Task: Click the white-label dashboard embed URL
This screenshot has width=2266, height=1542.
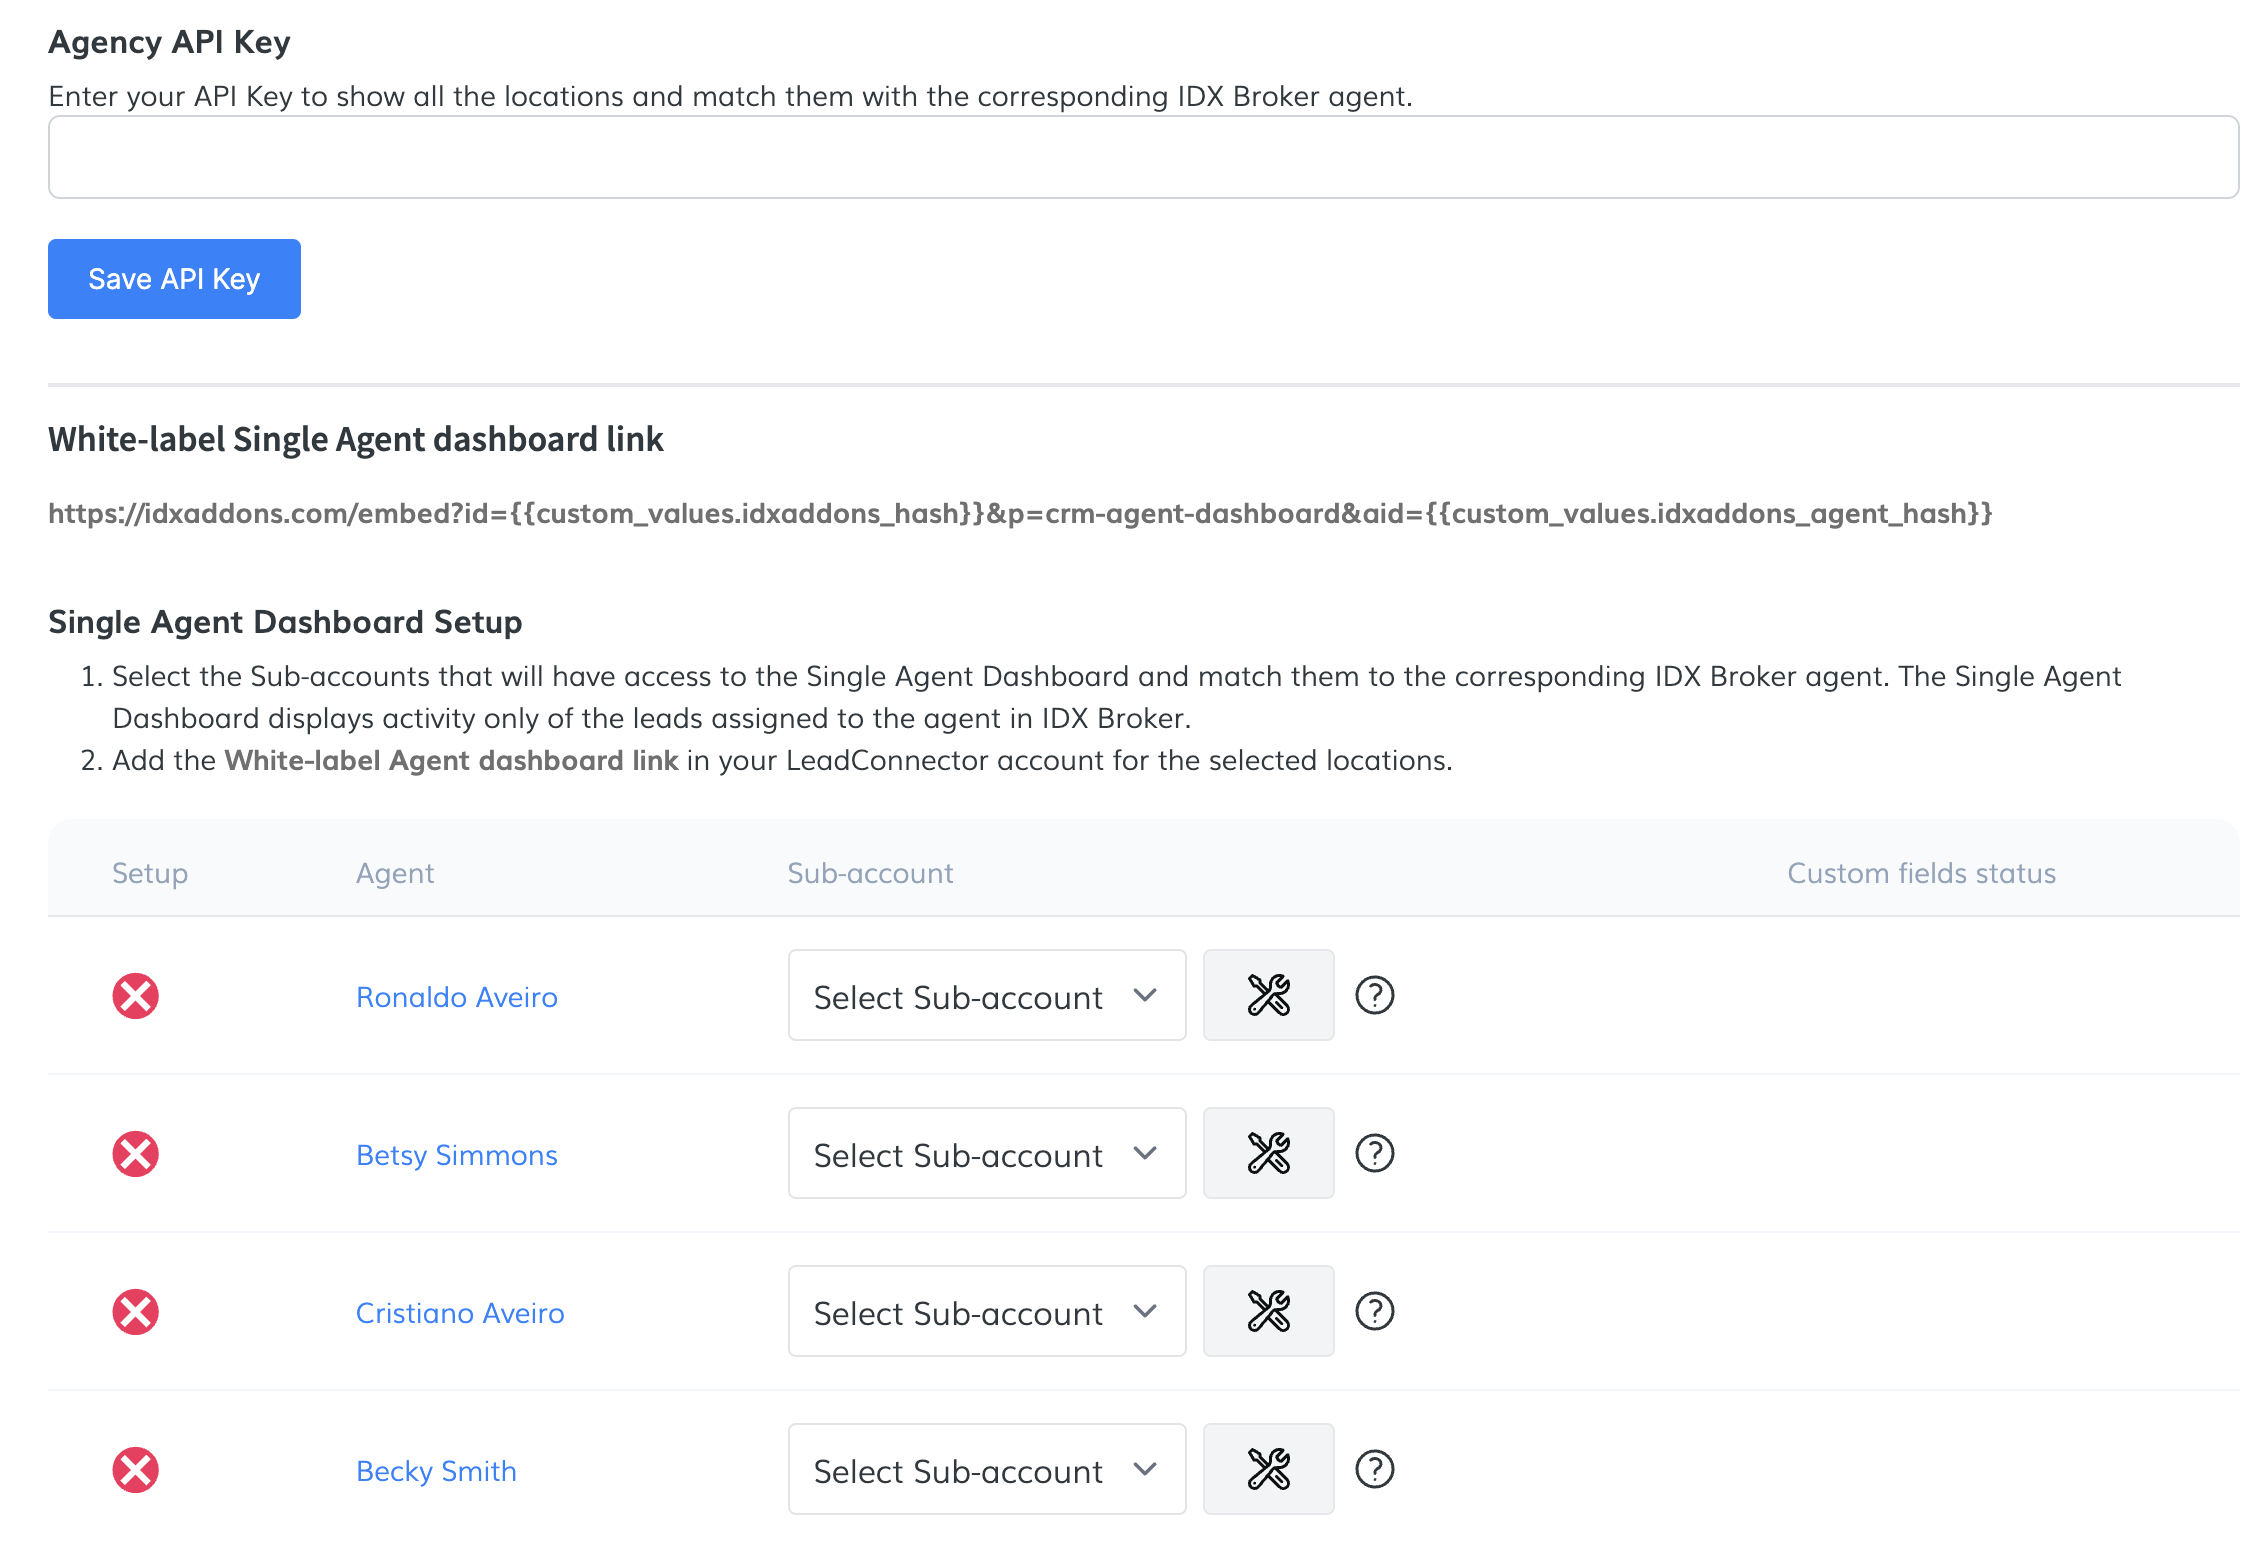Action: (1020, 513)
